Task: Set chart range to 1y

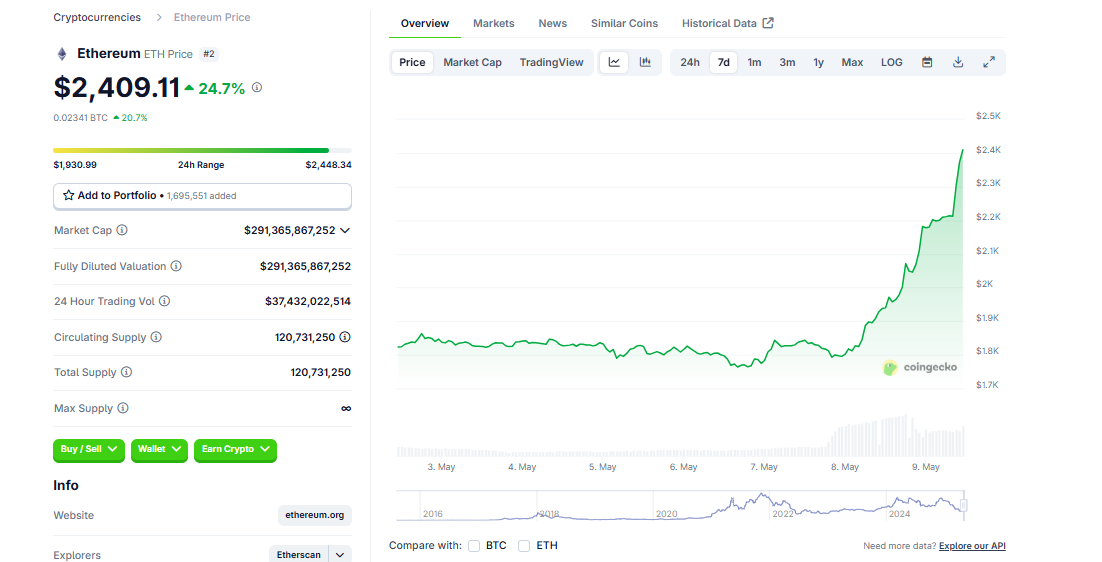Action: point(819,62)
